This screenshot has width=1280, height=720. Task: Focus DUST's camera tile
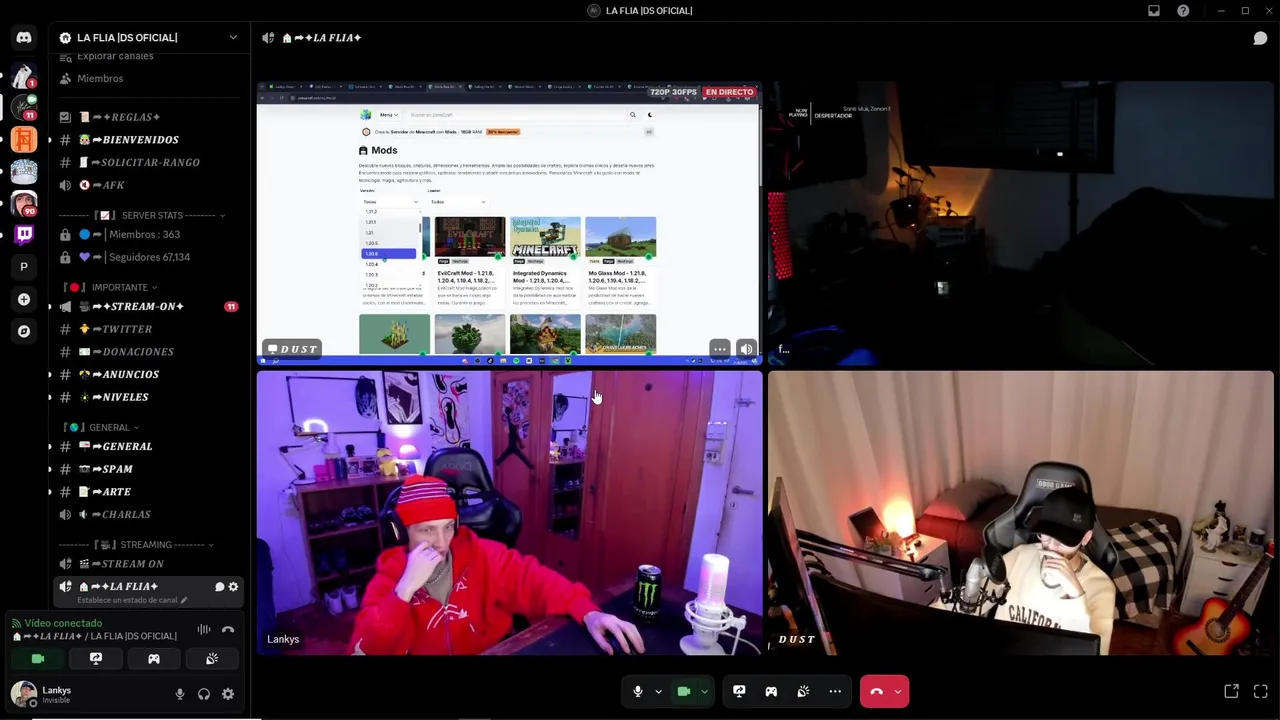(x=1021, y=513)
